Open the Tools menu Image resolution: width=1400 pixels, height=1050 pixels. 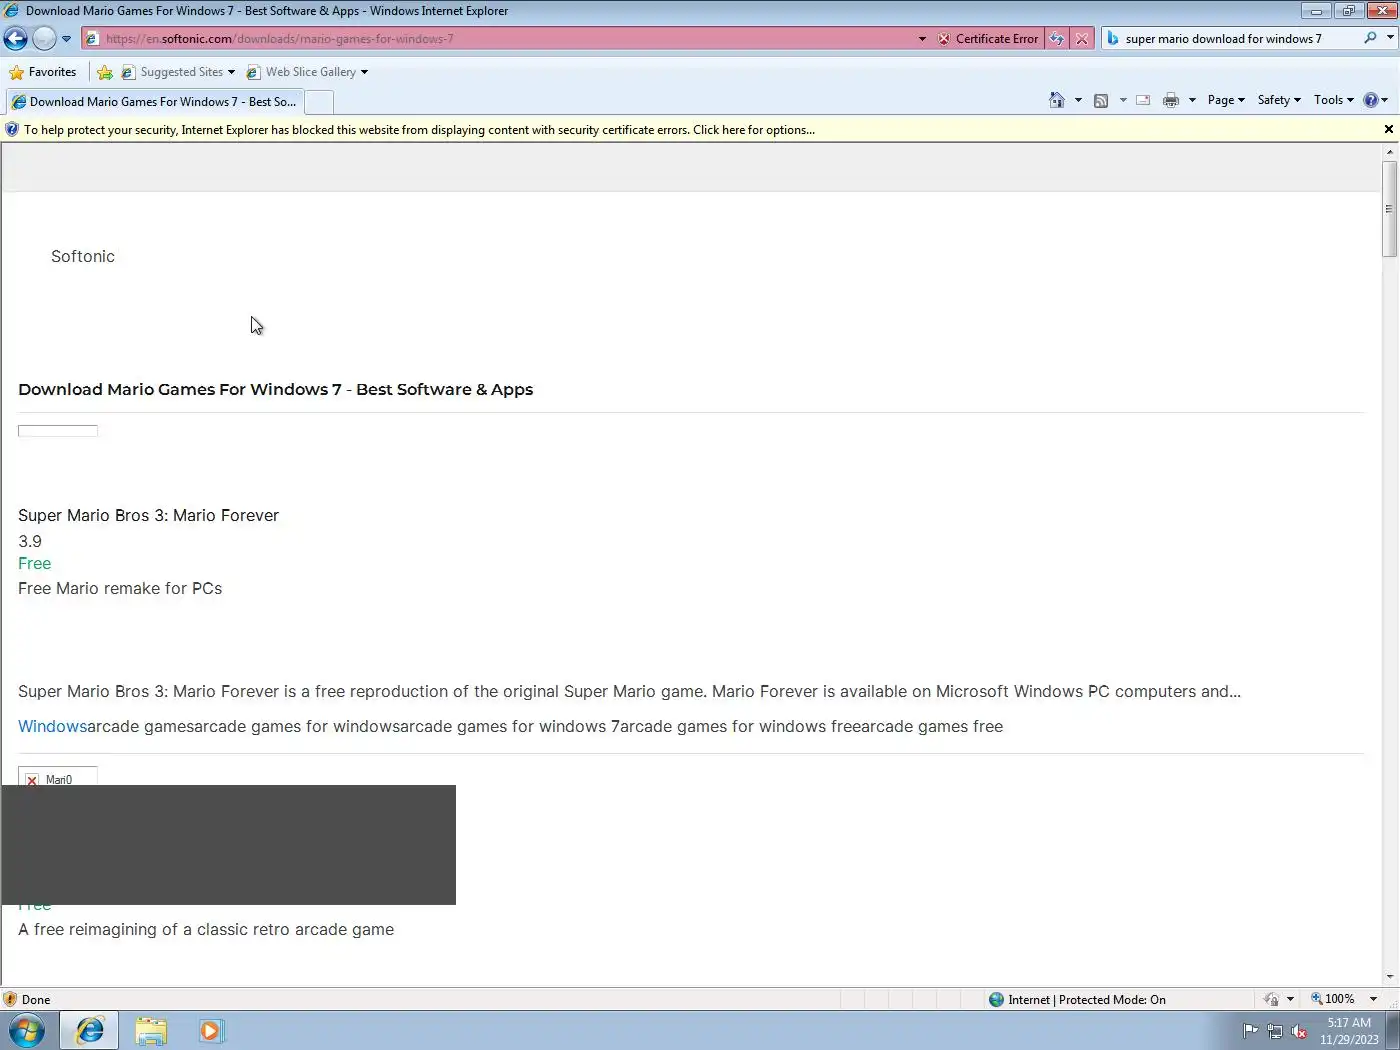(1333, 100)
